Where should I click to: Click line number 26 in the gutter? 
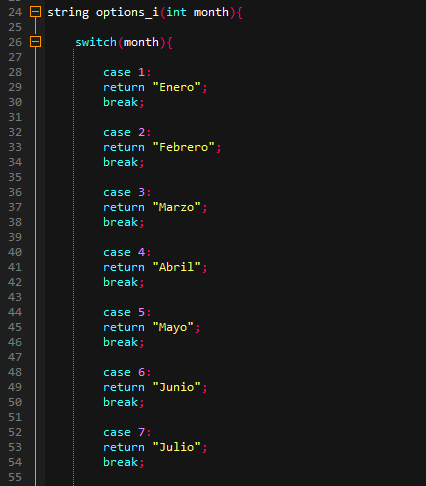click(x=15, y=42)
